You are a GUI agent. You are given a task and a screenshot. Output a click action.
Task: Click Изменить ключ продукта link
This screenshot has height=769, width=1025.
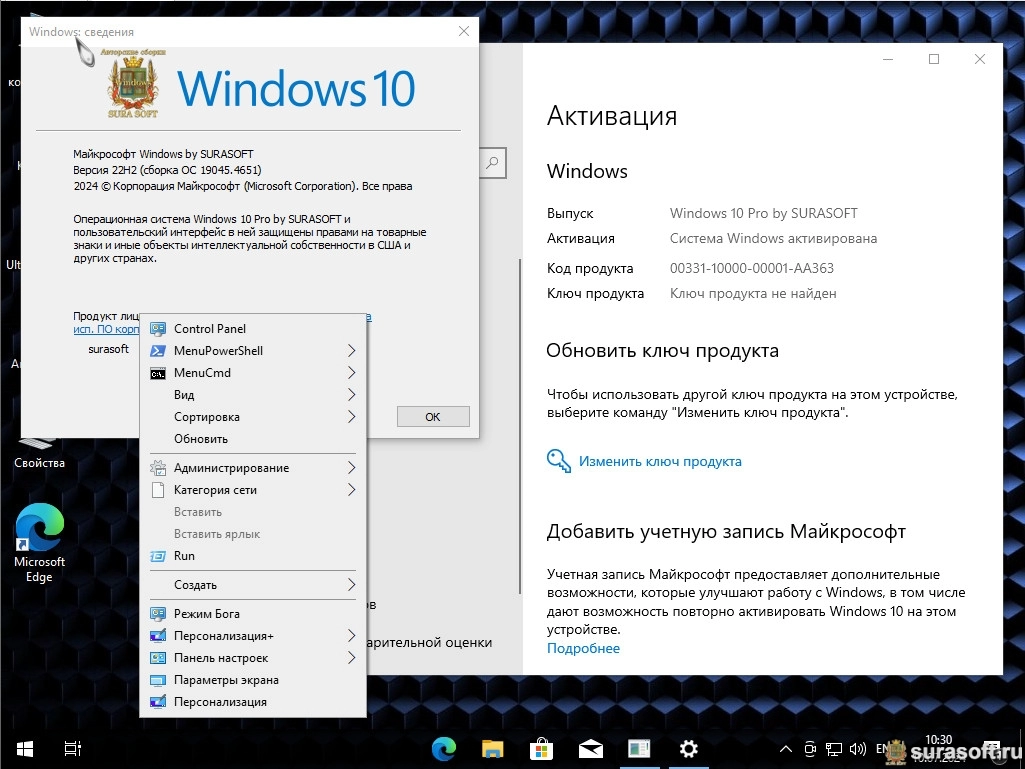[660, 462]
